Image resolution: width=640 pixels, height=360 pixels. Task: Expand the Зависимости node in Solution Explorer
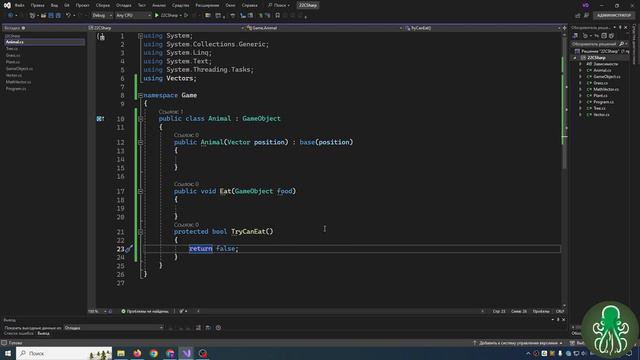580,64
